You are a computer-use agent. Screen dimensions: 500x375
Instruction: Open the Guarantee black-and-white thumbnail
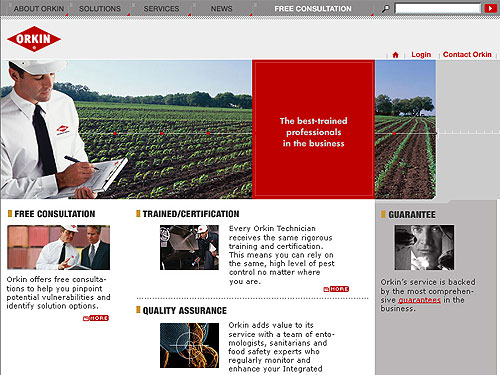tap(424, 247)
